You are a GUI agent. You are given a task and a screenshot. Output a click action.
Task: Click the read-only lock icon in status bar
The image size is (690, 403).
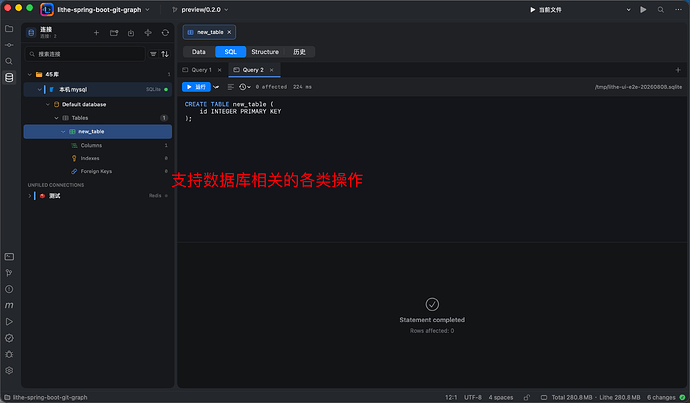coord(527,397)
